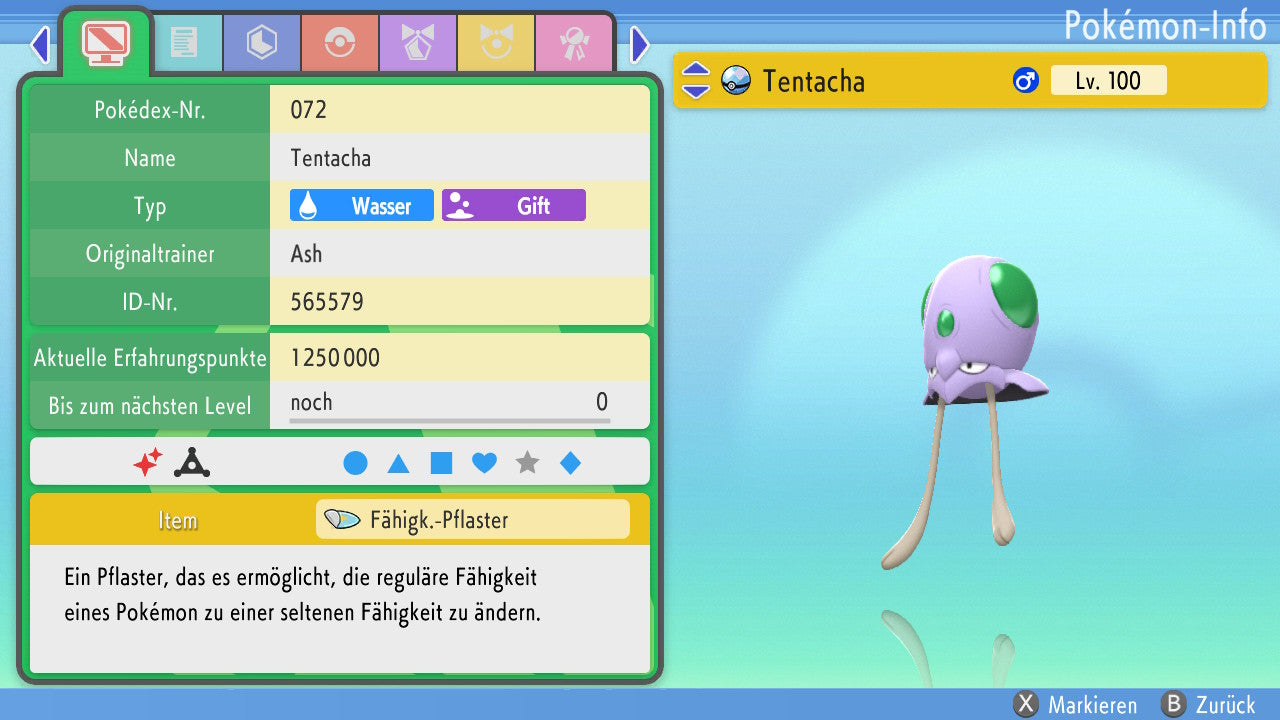Toggle the blue heart marking
Image resolution: width=1280 pixels, height=720 pixels.
pos(484,463)
